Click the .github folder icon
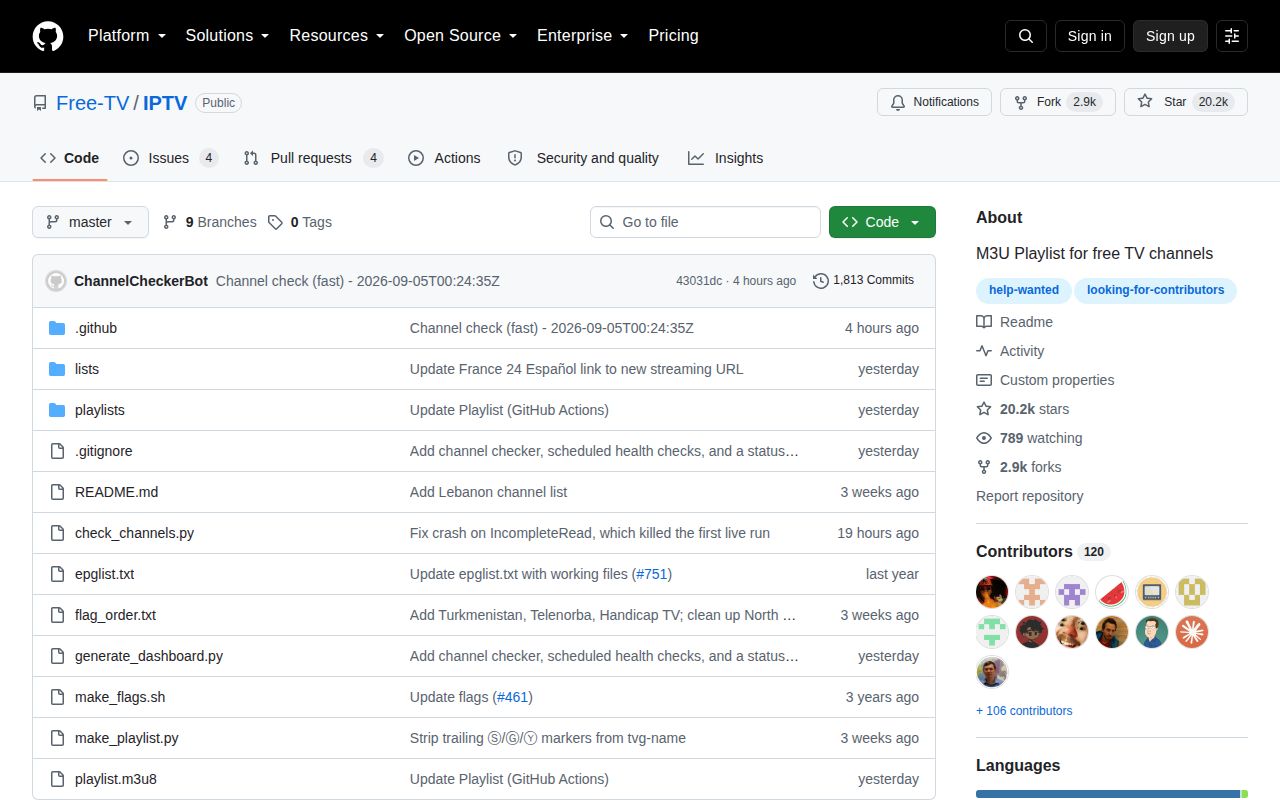This screenshot has height=800, width=1280. click(x=57, y=328)
